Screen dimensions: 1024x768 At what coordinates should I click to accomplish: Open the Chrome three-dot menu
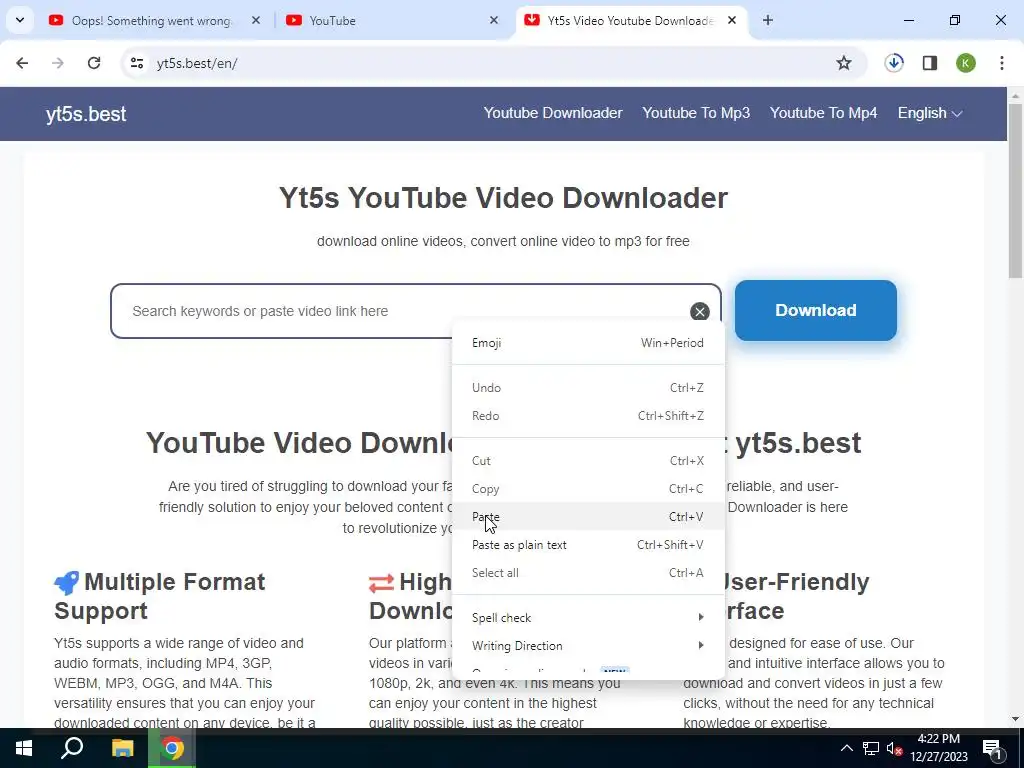pos(1002,63)
